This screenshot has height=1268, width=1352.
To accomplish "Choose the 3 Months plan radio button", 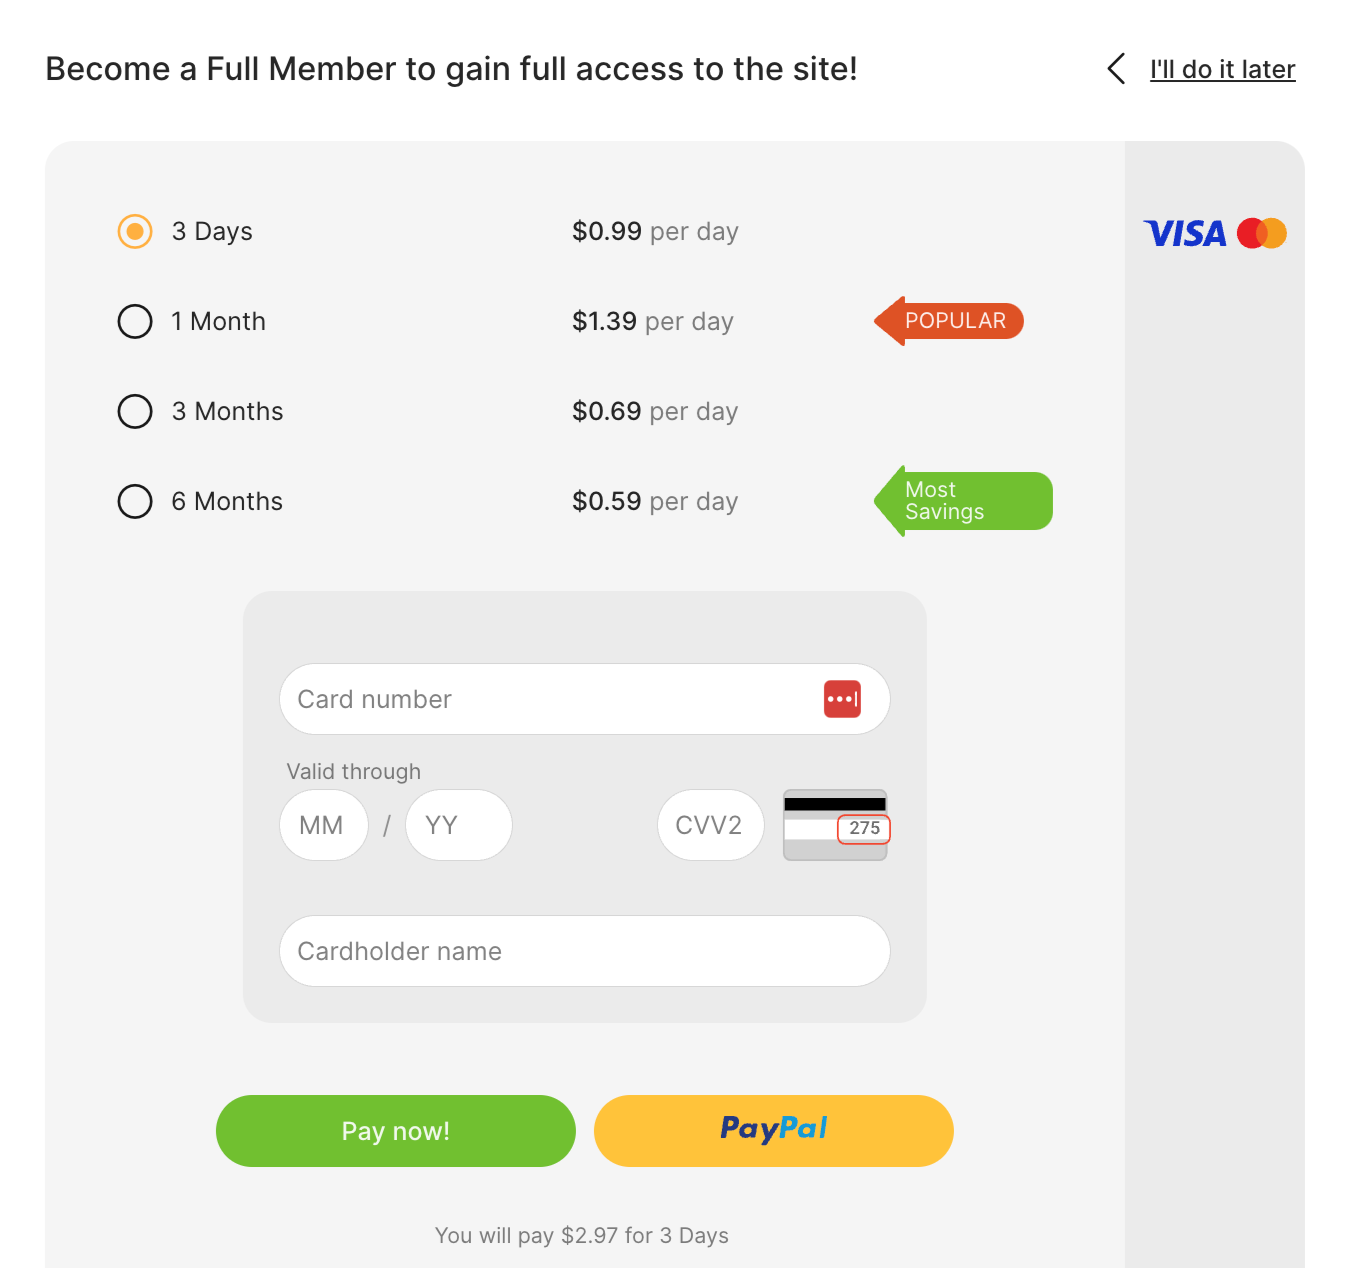I will [x=135, y=411].
